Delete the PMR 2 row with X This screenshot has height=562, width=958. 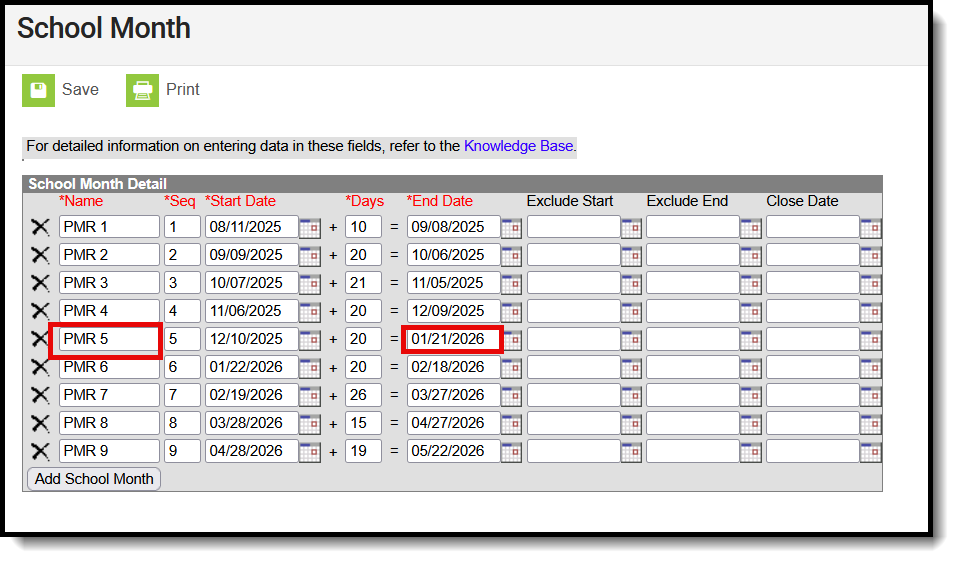pyautogui.click(x=40, y=255)
